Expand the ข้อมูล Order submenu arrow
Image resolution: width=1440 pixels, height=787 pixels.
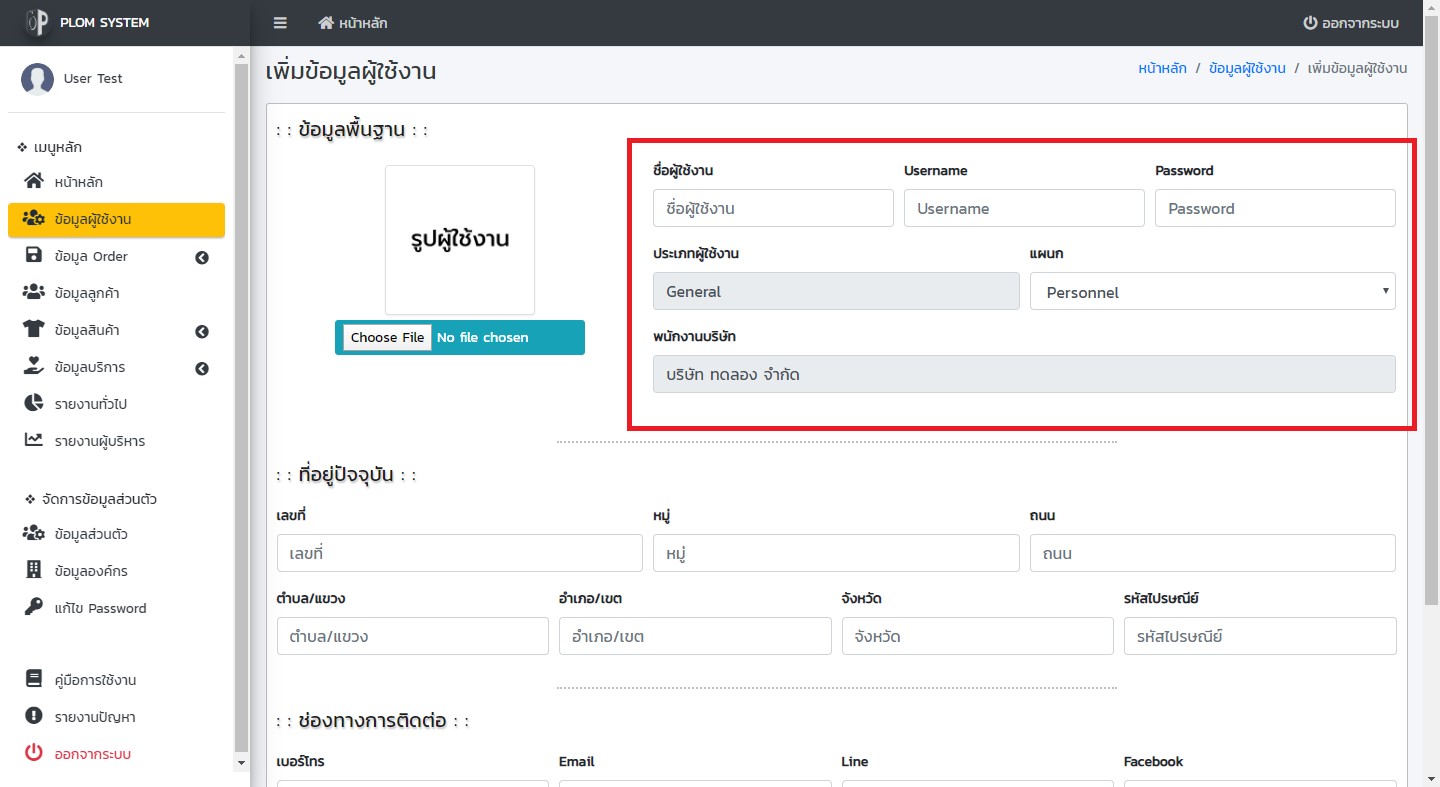click(x=202, y=257)
